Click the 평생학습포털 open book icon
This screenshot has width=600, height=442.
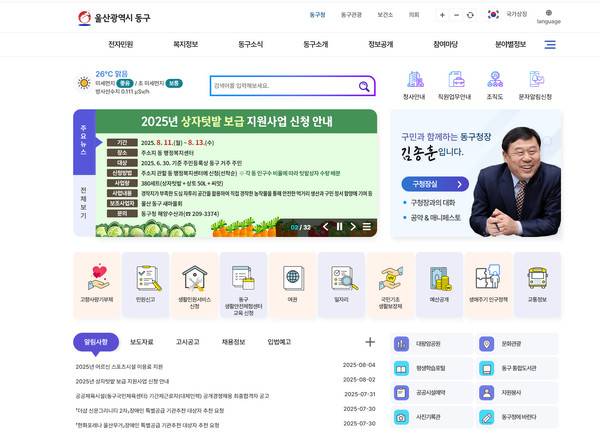point(401,369)
